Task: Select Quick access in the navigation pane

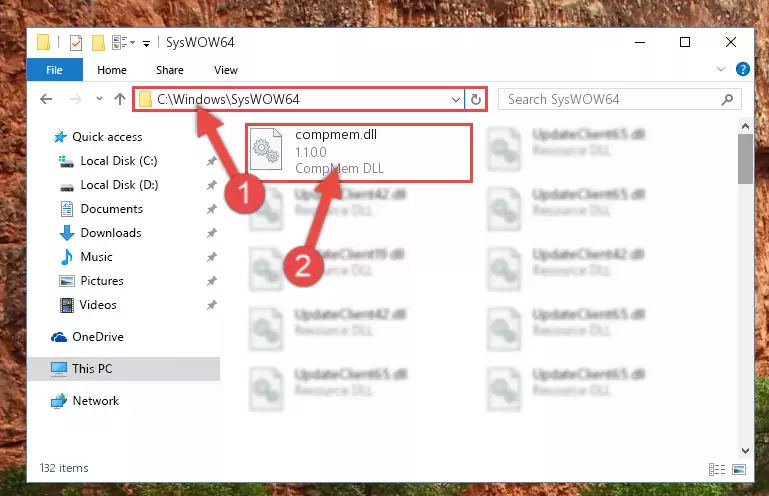Action: coord(98,137)
